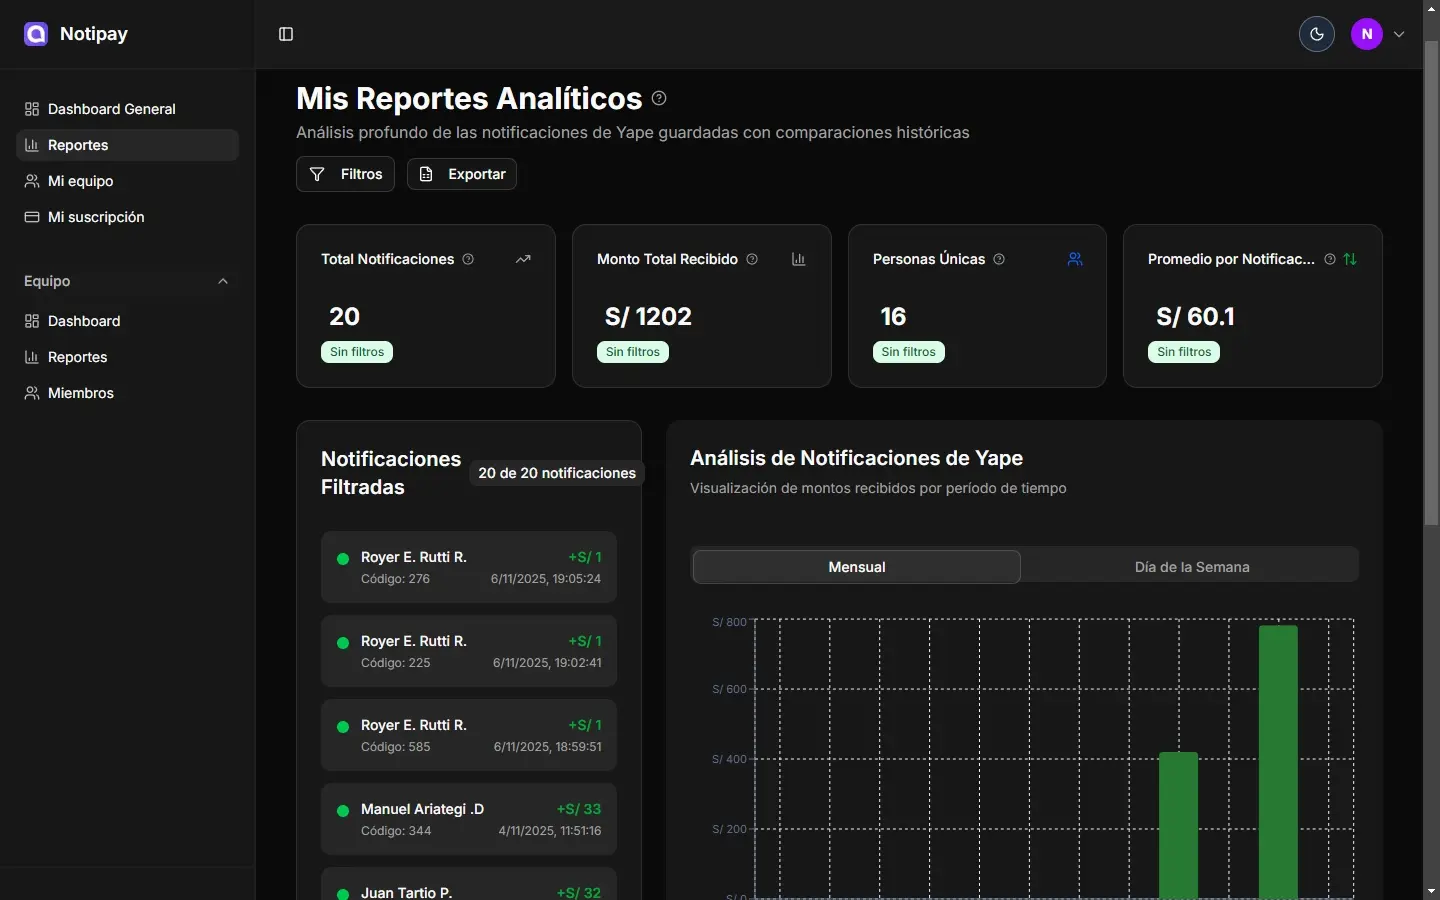The height and width of the screenshot is (900, 1440).
Task: Expand the N avatar profile menu
Action: pyautogui.click(x=1366, y=34)
